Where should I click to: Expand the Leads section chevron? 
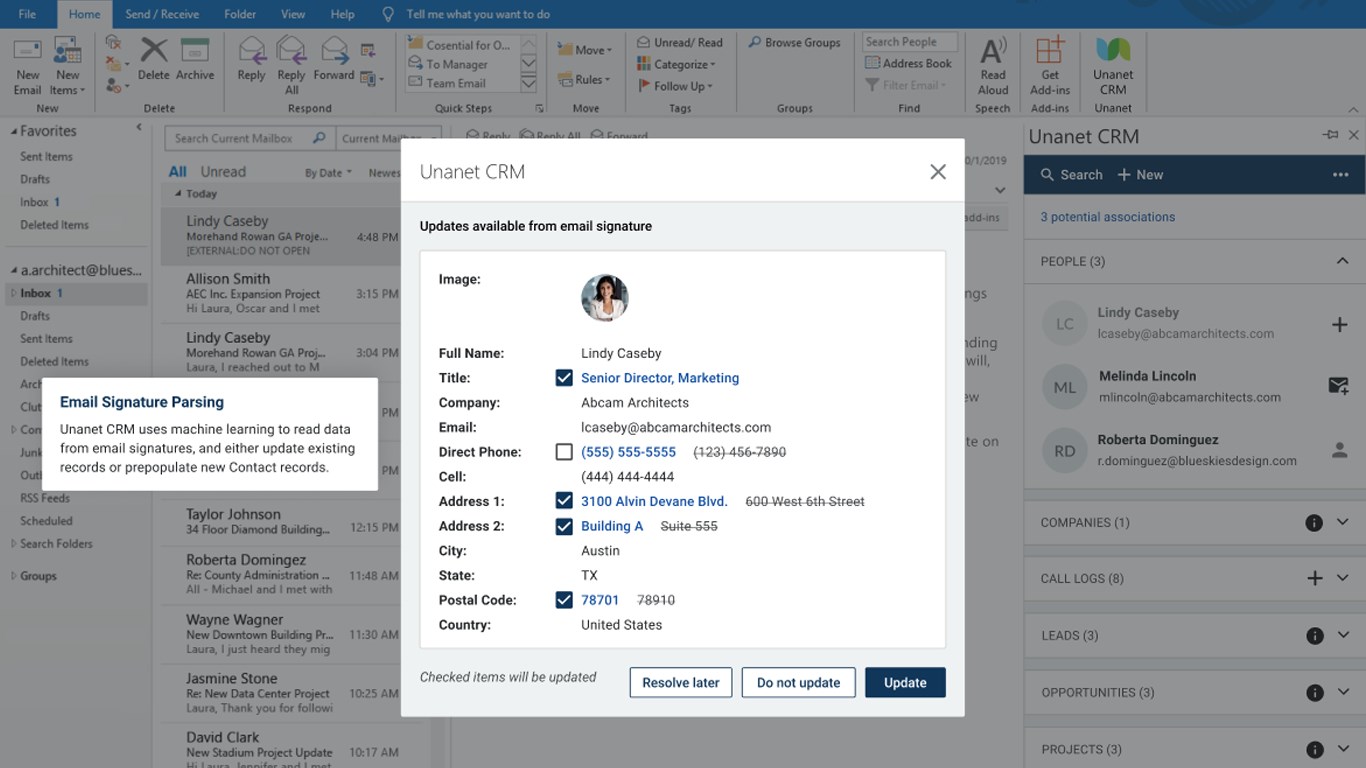[1343, 635]
